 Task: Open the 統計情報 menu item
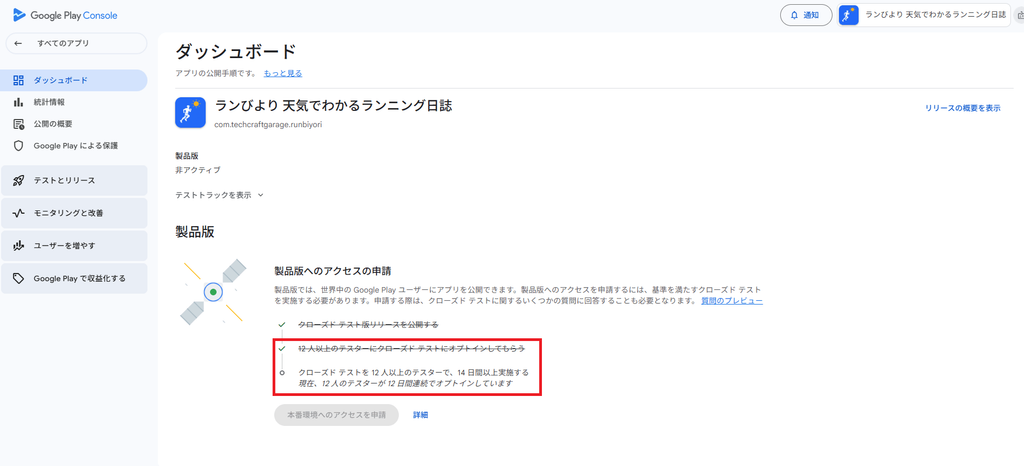74,102
